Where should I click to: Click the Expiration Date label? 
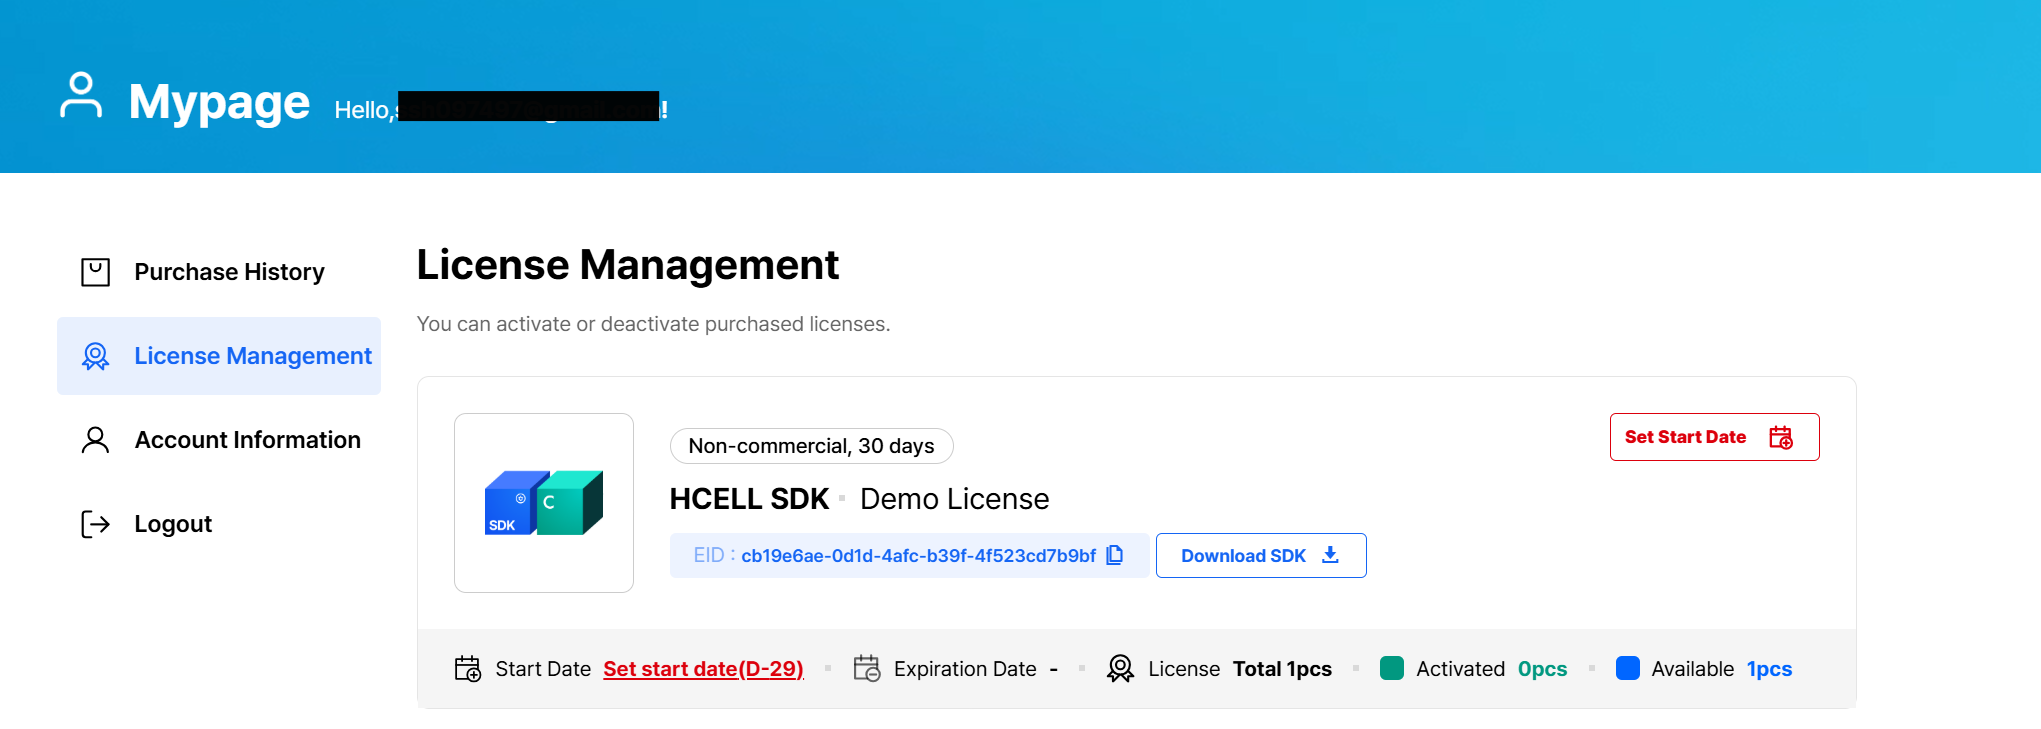[x=965, y=669]
